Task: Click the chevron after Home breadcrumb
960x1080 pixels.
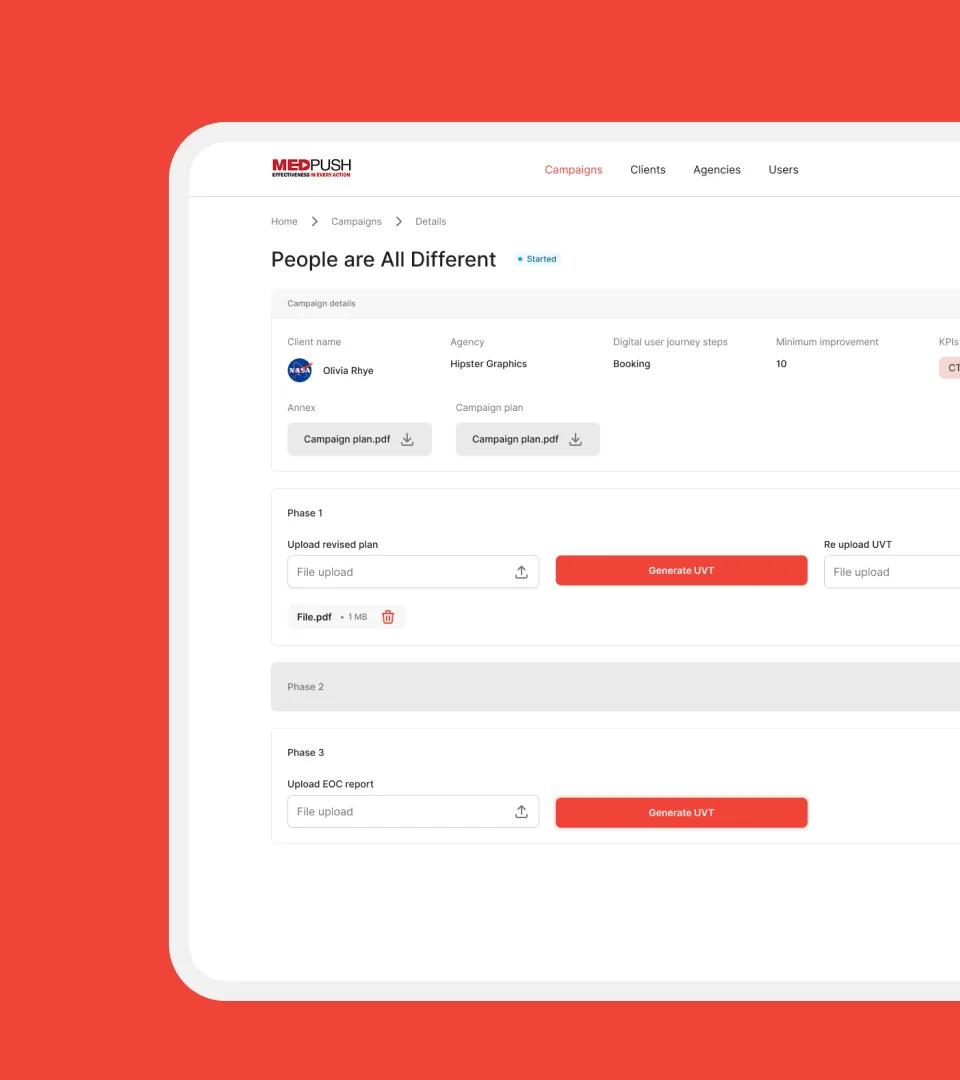Action: point(315,221)
